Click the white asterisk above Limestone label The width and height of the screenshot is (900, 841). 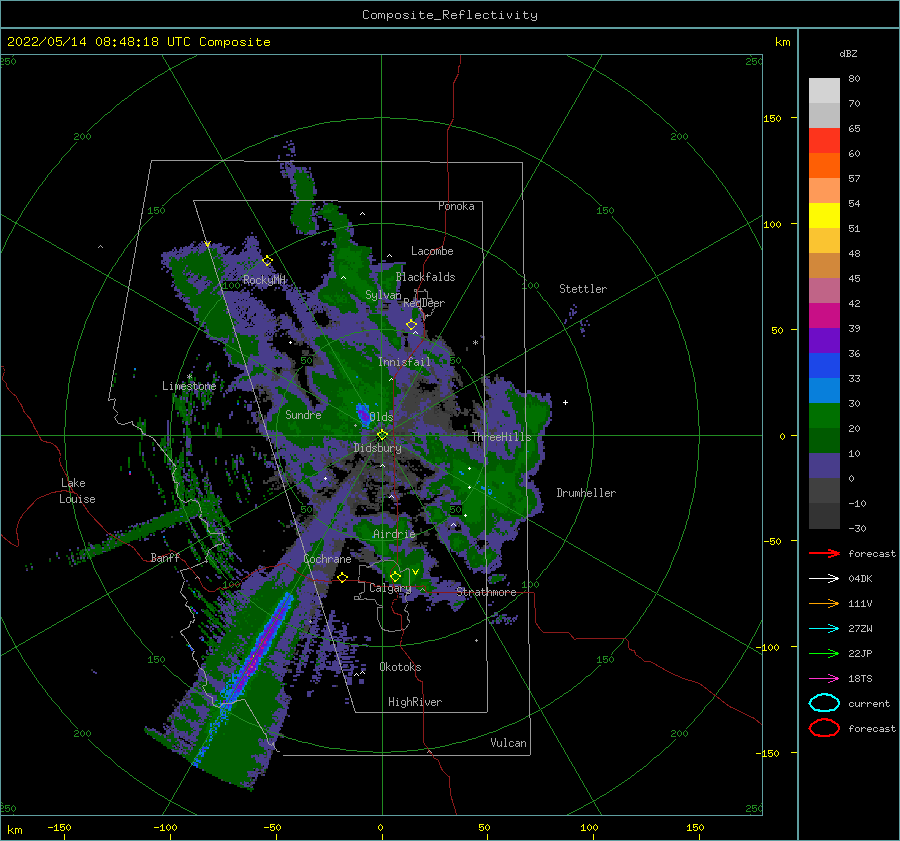189,377
